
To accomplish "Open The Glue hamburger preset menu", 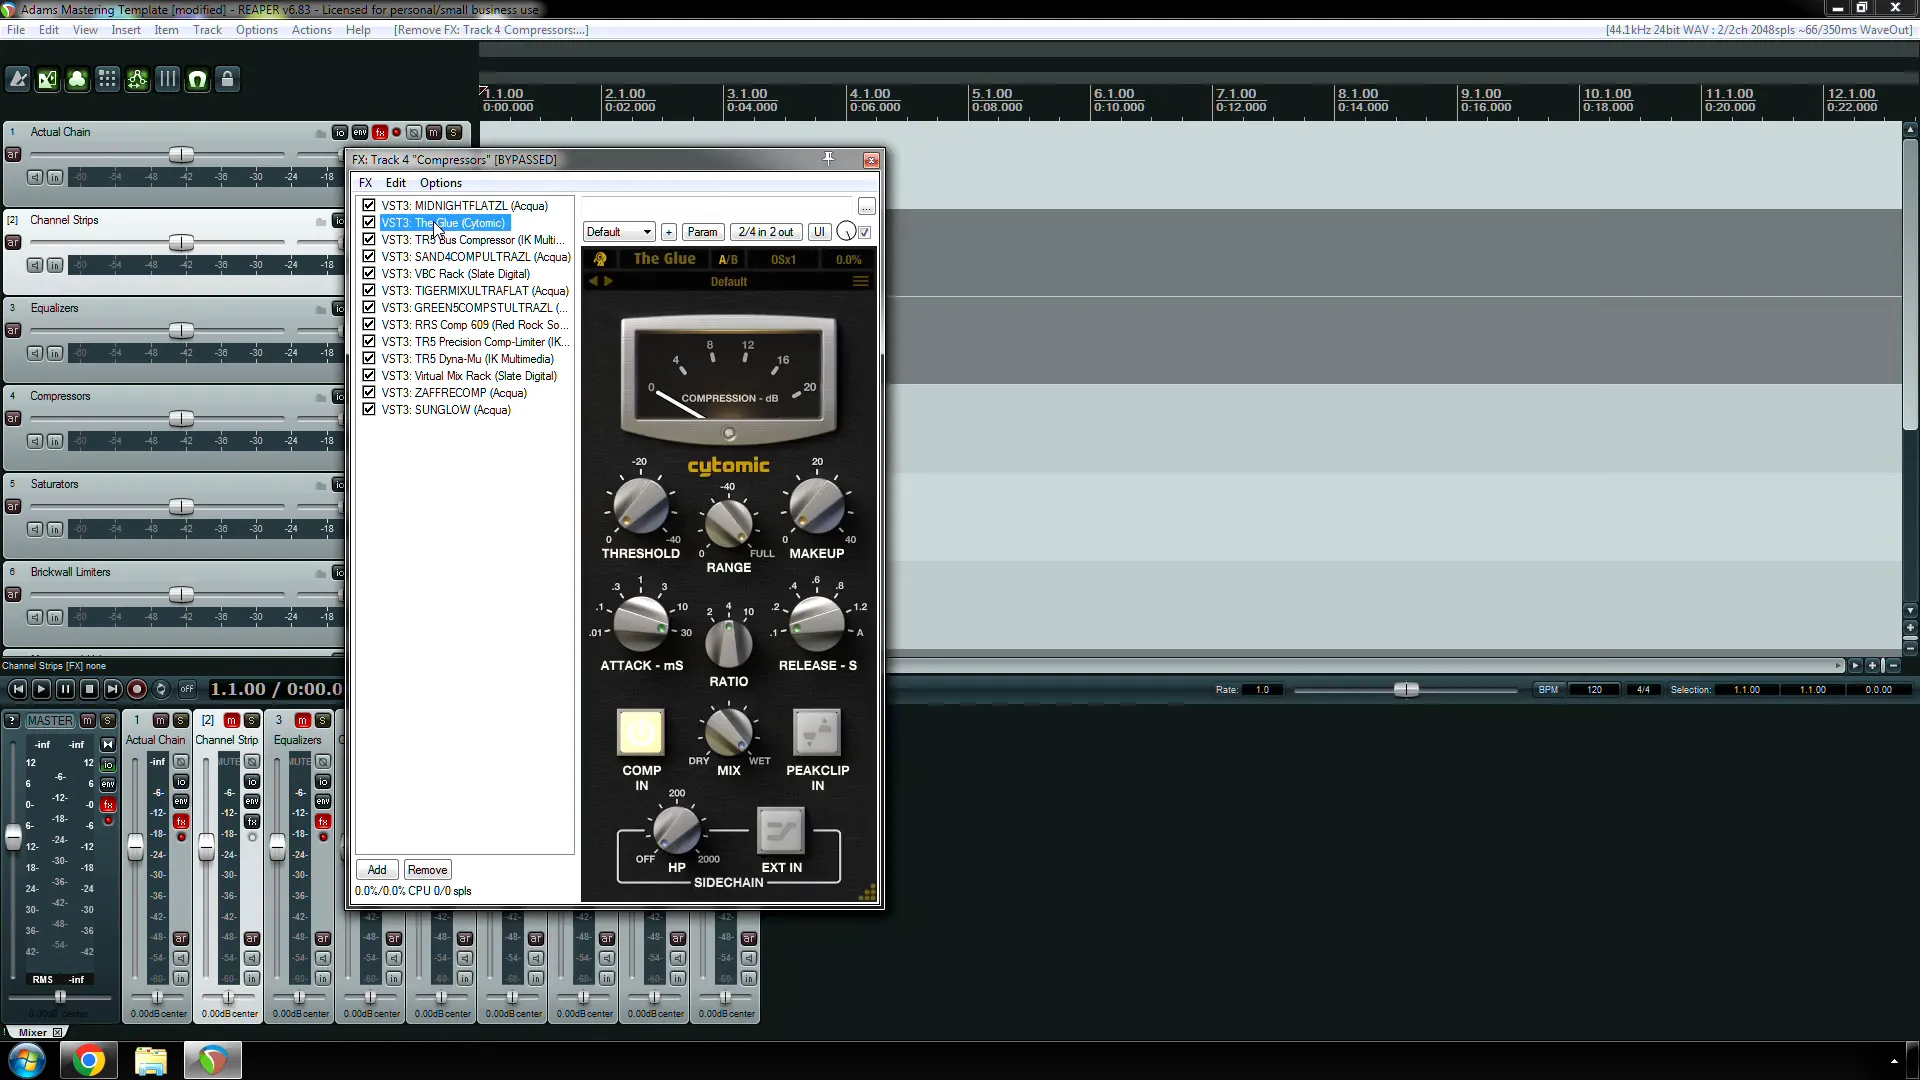I will tap(860, 282).
